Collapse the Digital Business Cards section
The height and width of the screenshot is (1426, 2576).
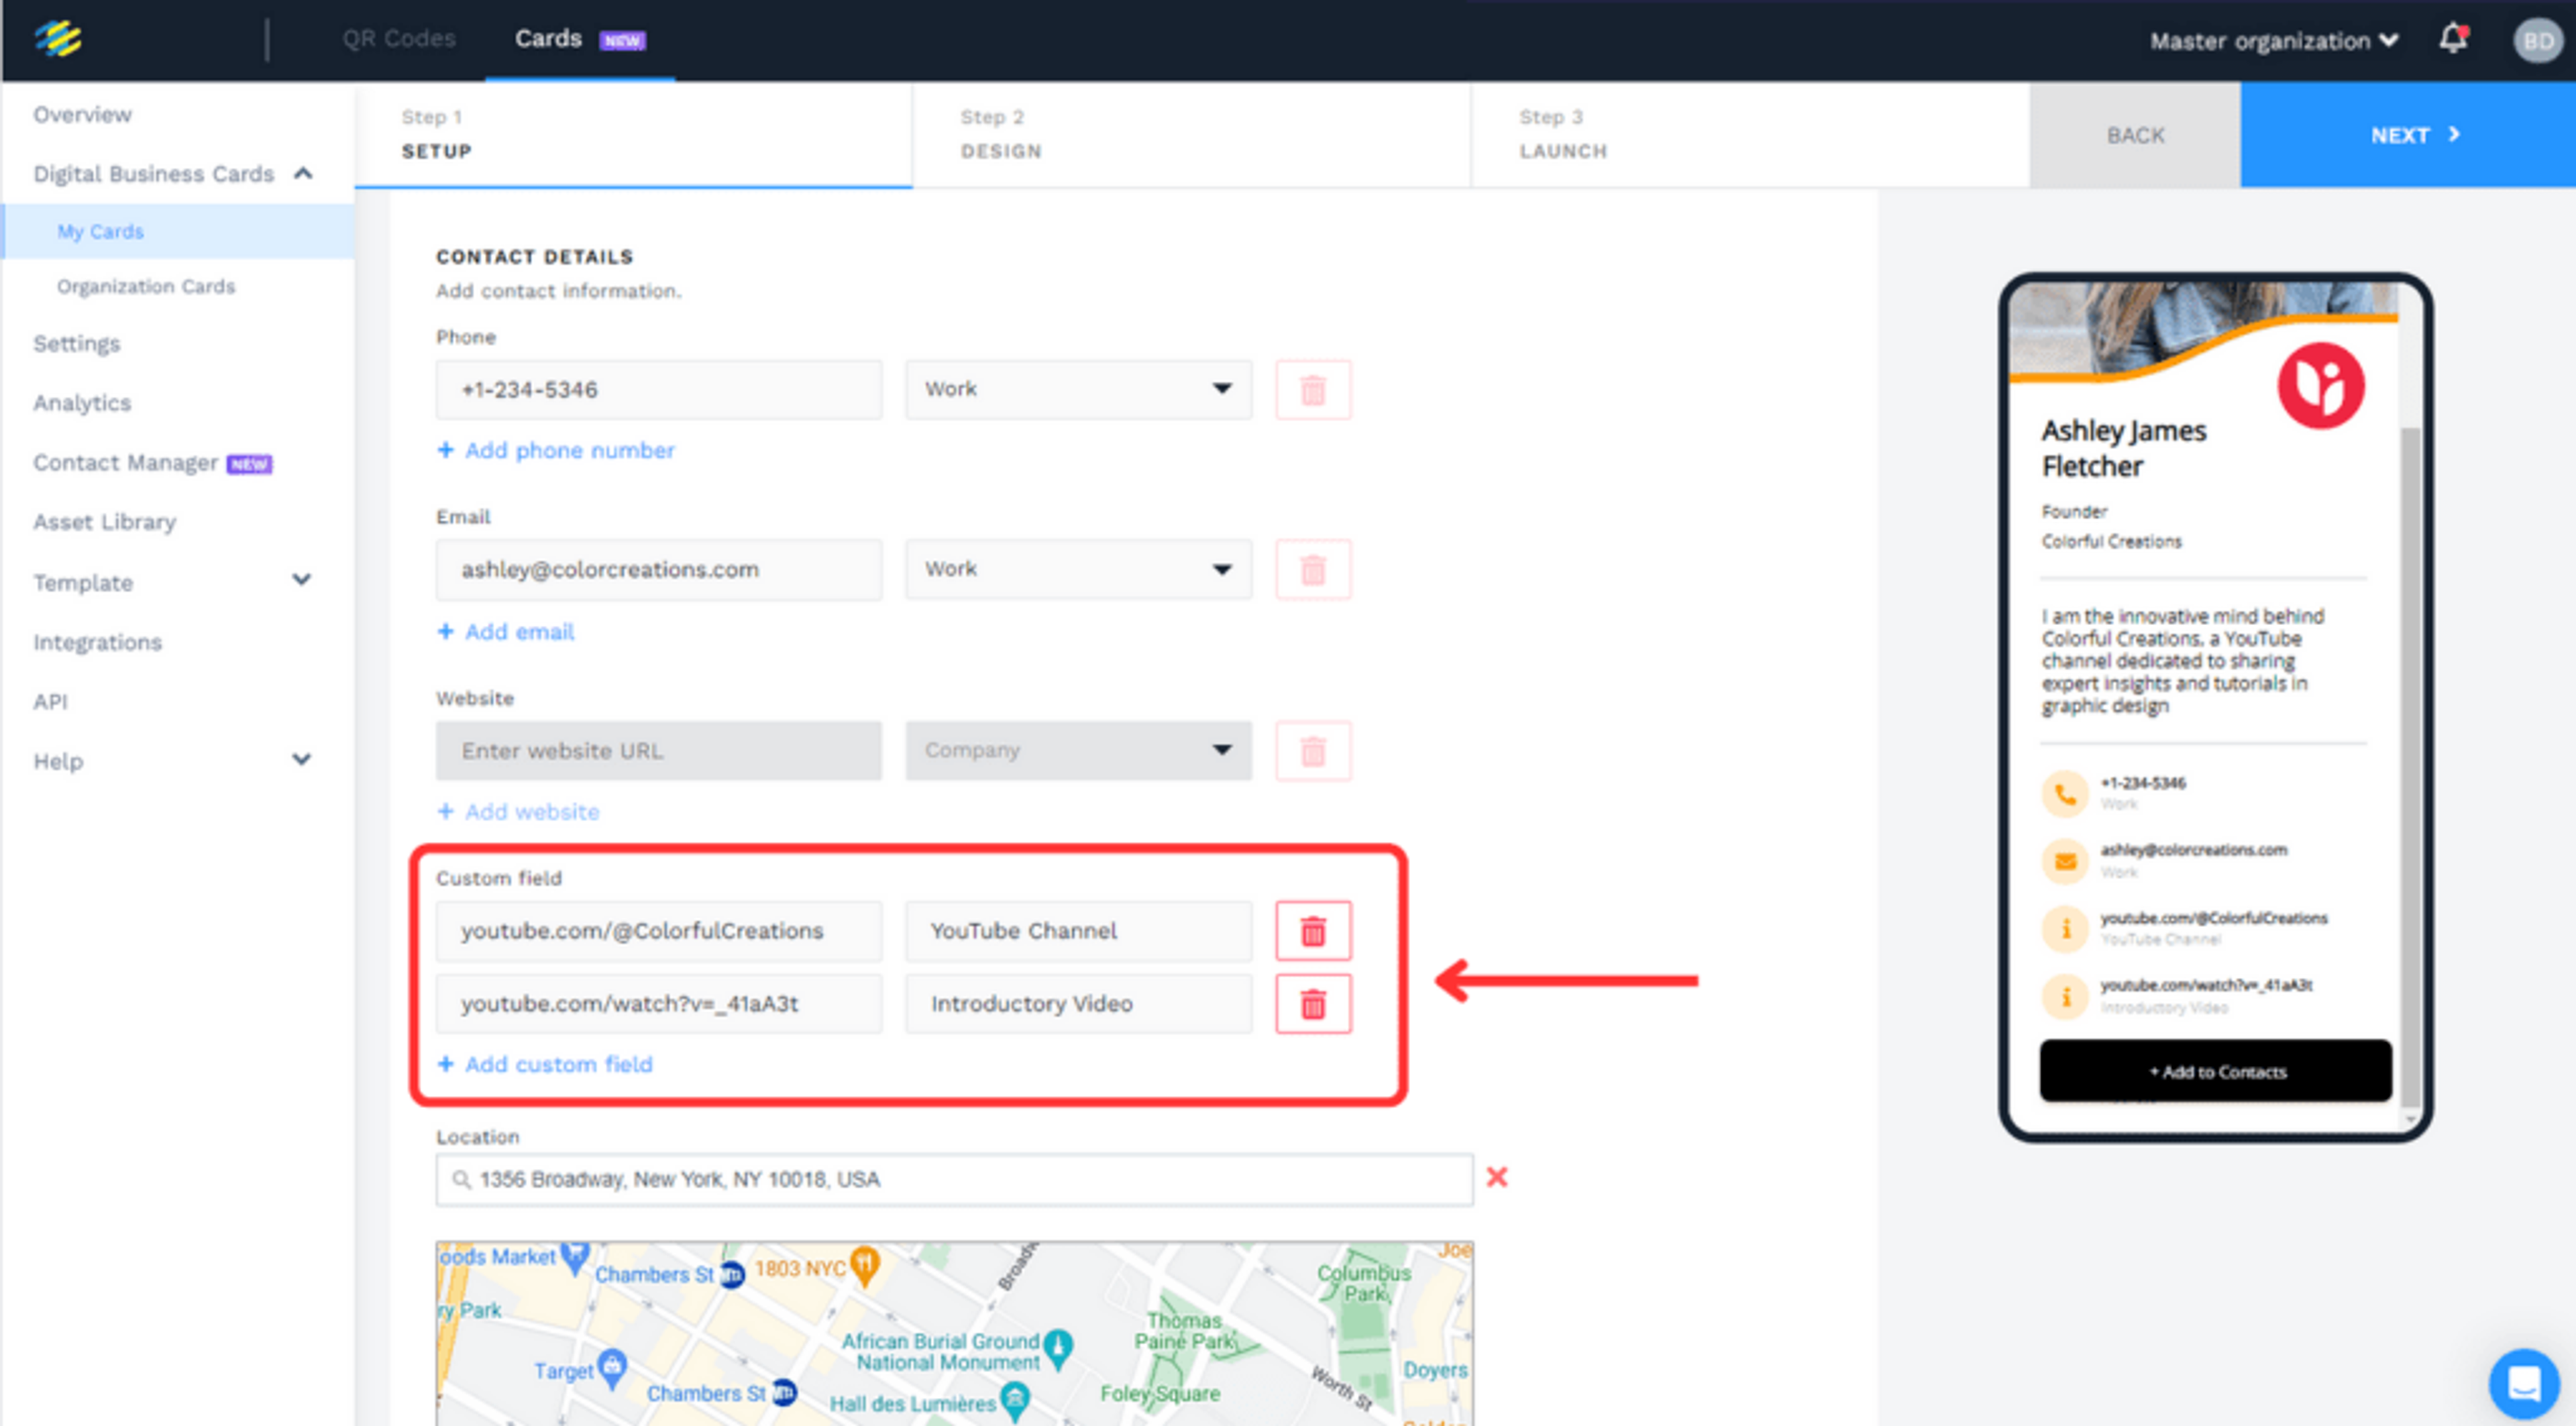(x=303, y=174)
